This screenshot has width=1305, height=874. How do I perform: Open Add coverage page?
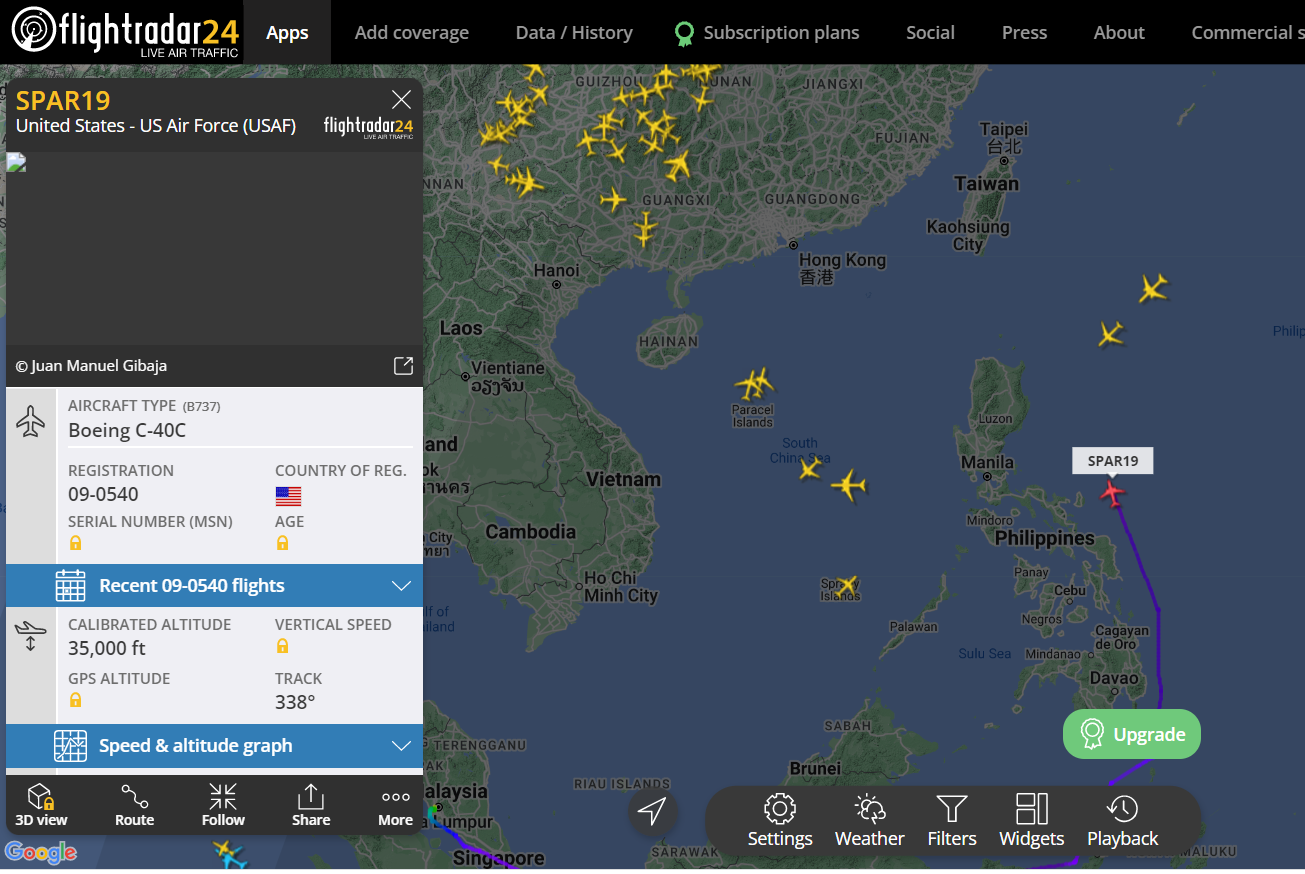pos(412,33)
